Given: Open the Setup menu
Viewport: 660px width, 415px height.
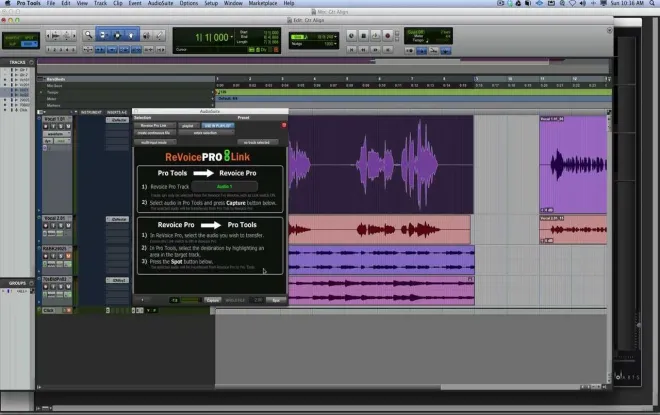Looking at the screenshot, I should [x=211, y=3].
